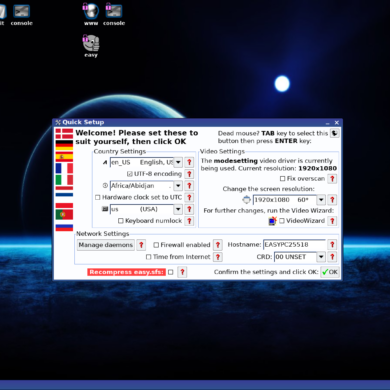Show help for screen resolution dropdown
The width and height of the screenshot is (390, 390).
tap(332, 200)
